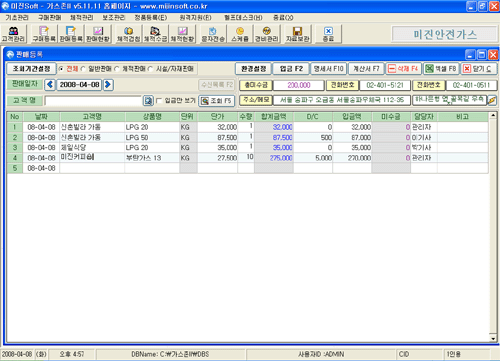This screenshot has height=361, width=500.
Task: Open the 헬프데스크(H) menu
Action: coord(243,17)
